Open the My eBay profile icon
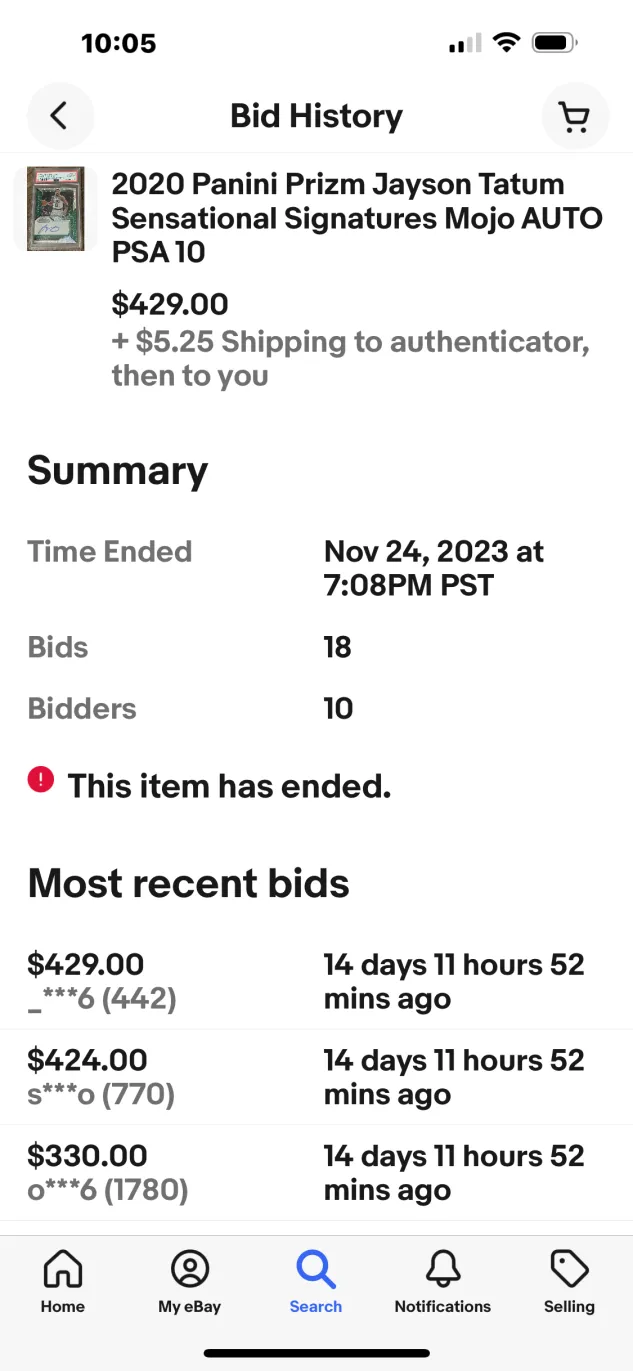Viewport: 633px width, 1371px height. click(190, 1269)
